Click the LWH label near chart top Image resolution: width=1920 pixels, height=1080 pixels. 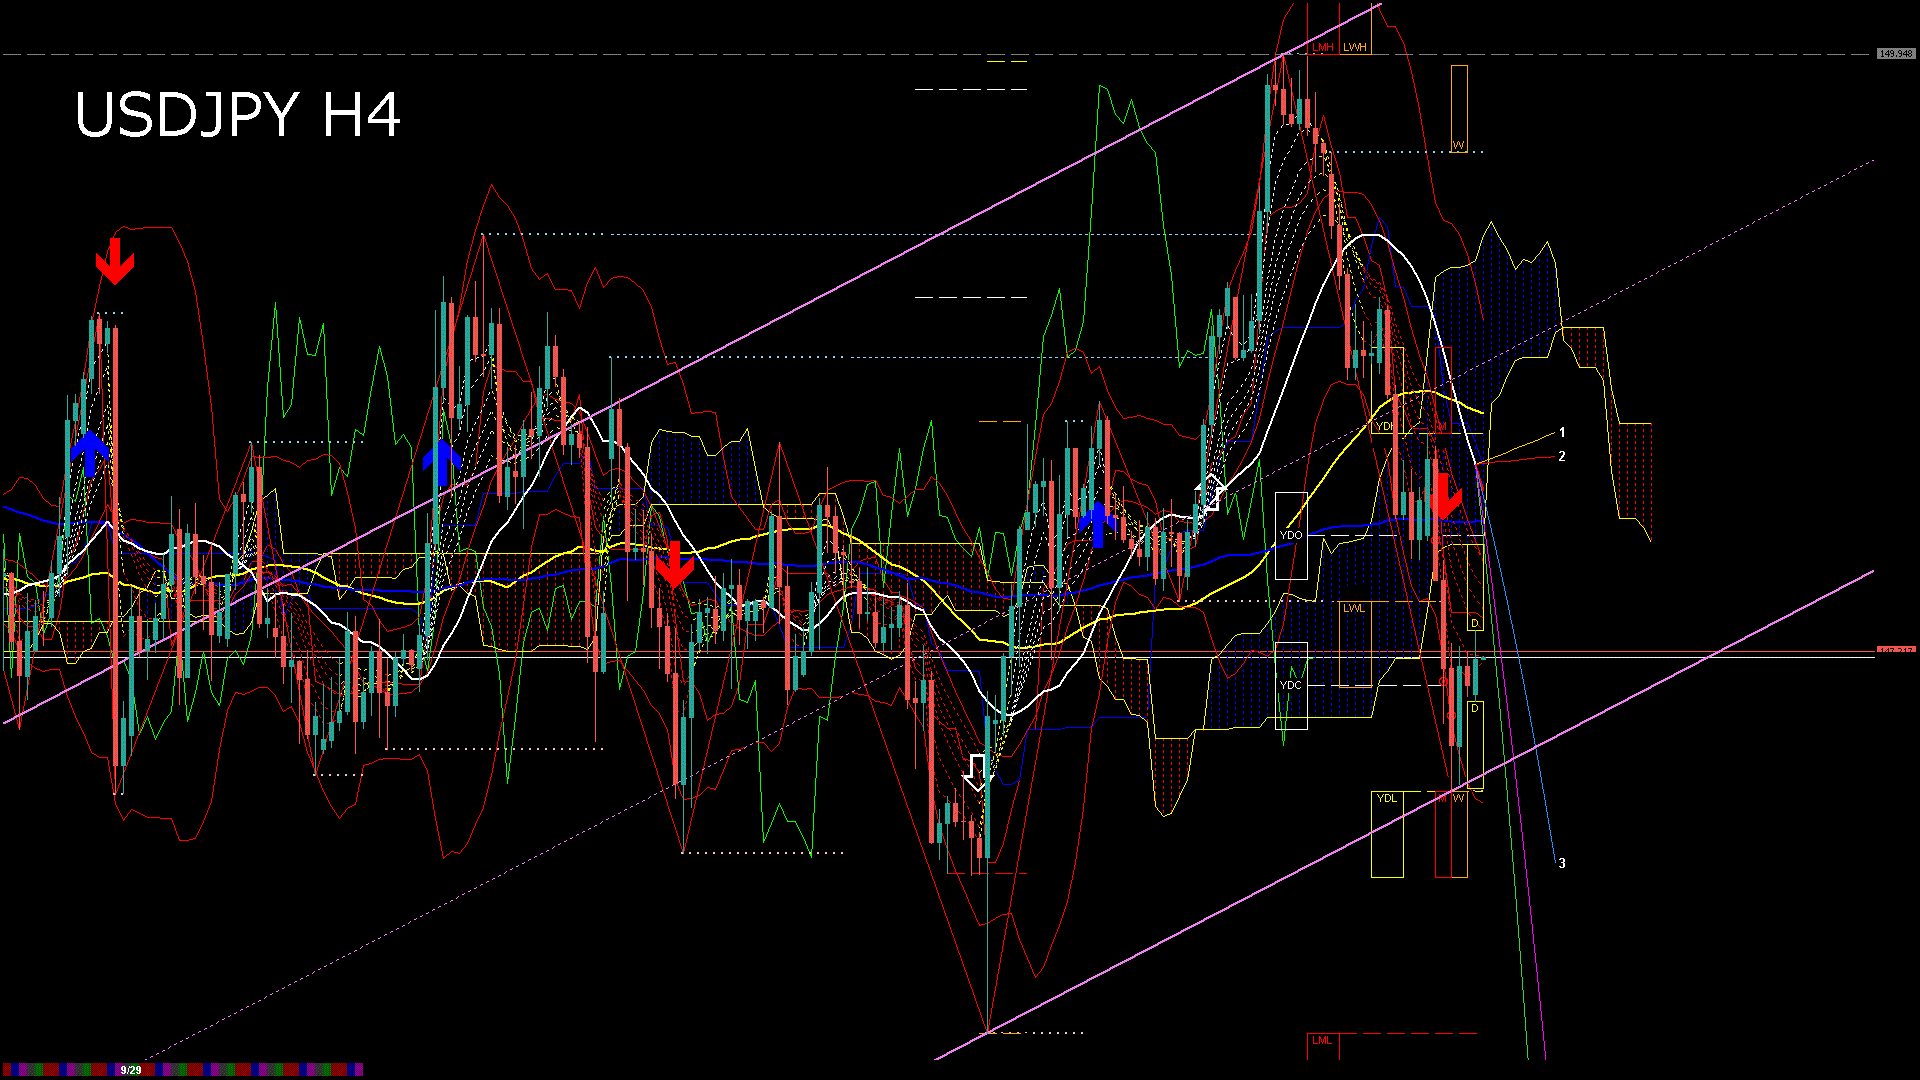tap(1355, 47)
